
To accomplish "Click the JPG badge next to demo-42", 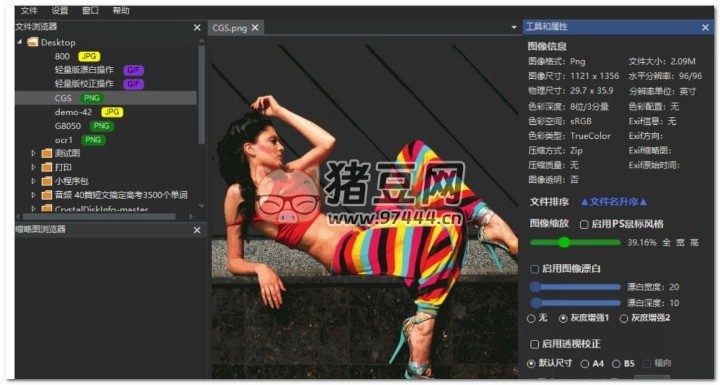I will [112, 112].
